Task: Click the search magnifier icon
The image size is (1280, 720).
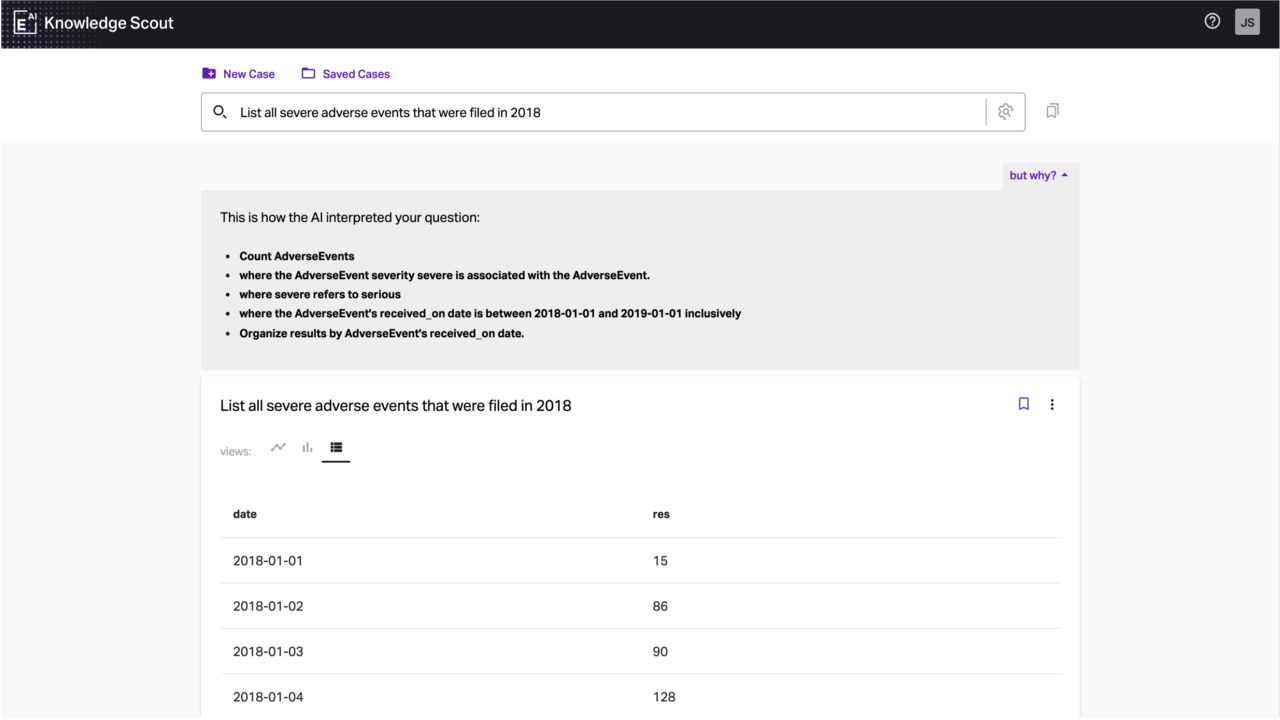Action: 220,112
